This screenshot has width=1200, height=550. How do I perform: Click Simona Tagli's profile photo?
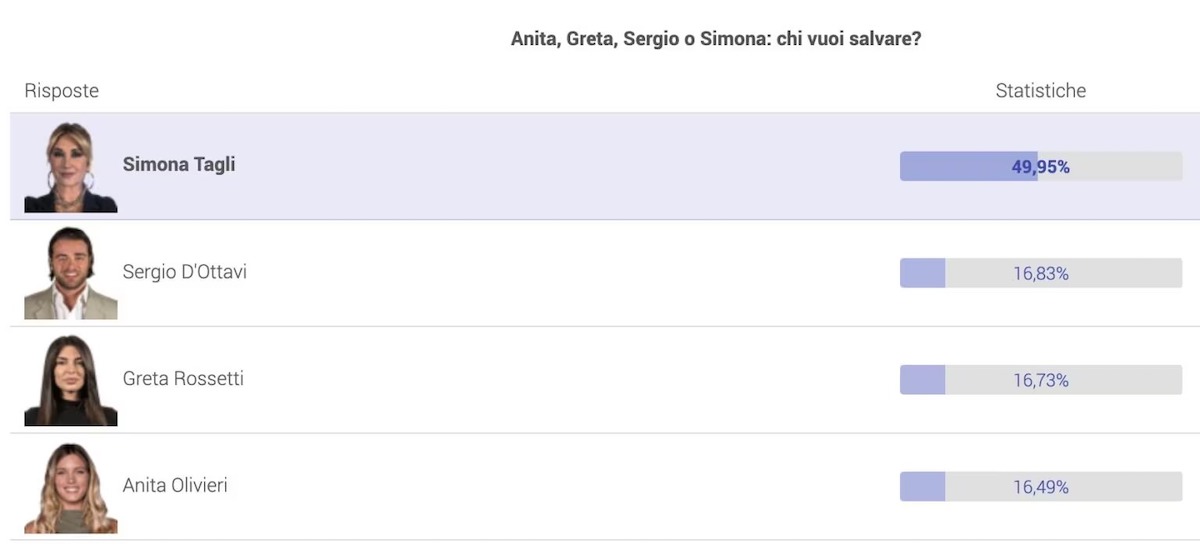point(71,167)
